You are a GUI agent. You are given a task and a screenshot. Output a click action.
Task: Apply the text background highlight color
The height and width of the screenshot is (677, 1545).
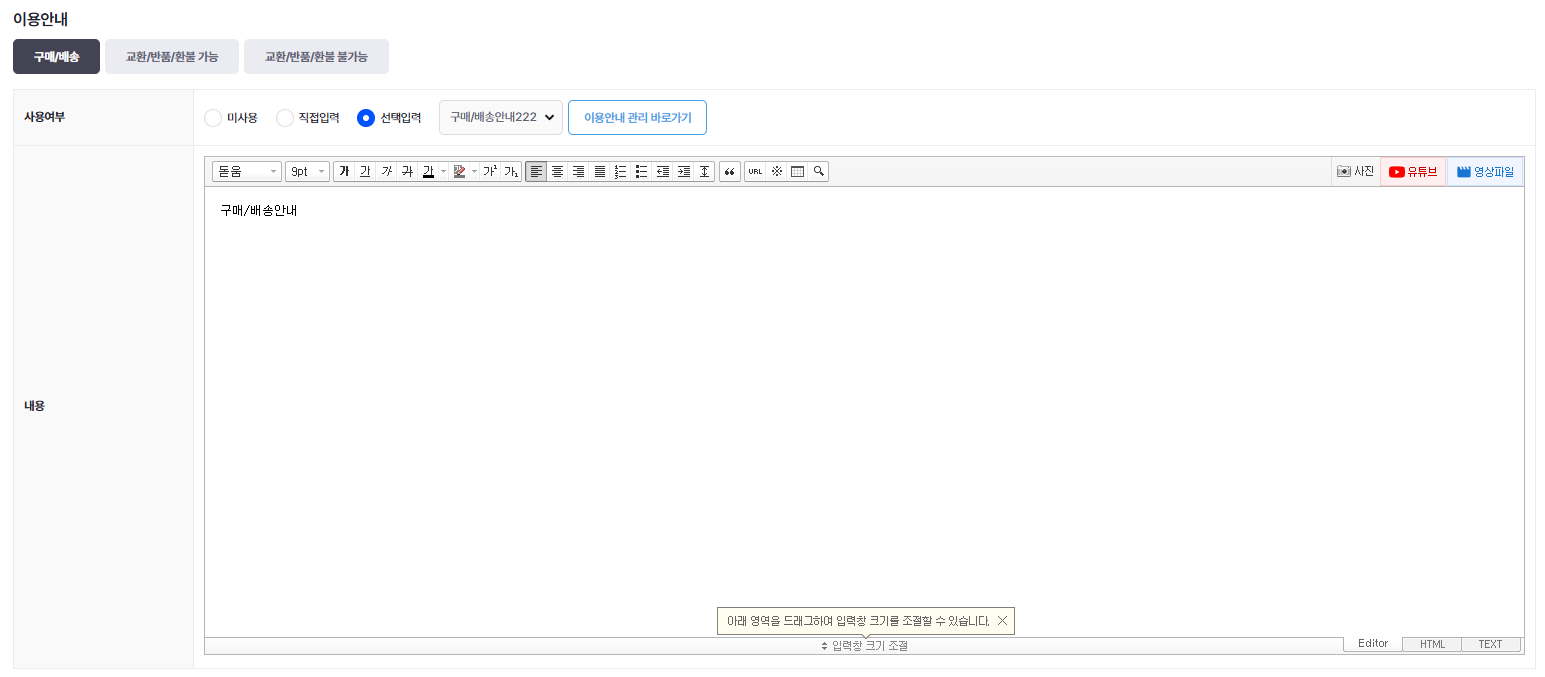(x=459, y=171)
